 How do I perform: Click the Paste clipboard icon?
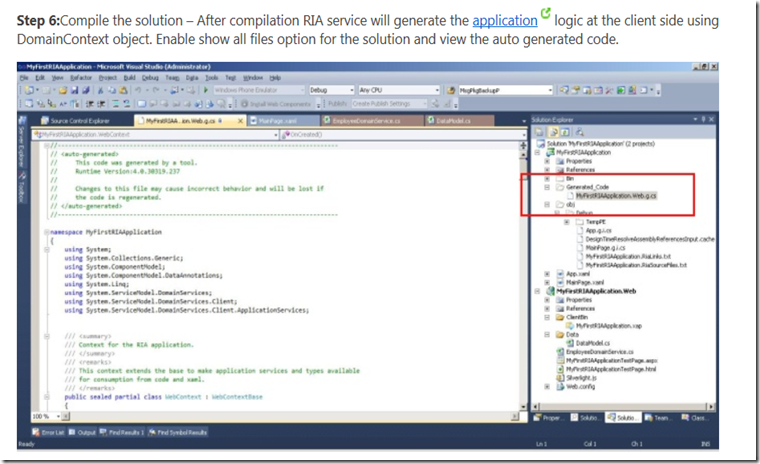tap(123, 90)
